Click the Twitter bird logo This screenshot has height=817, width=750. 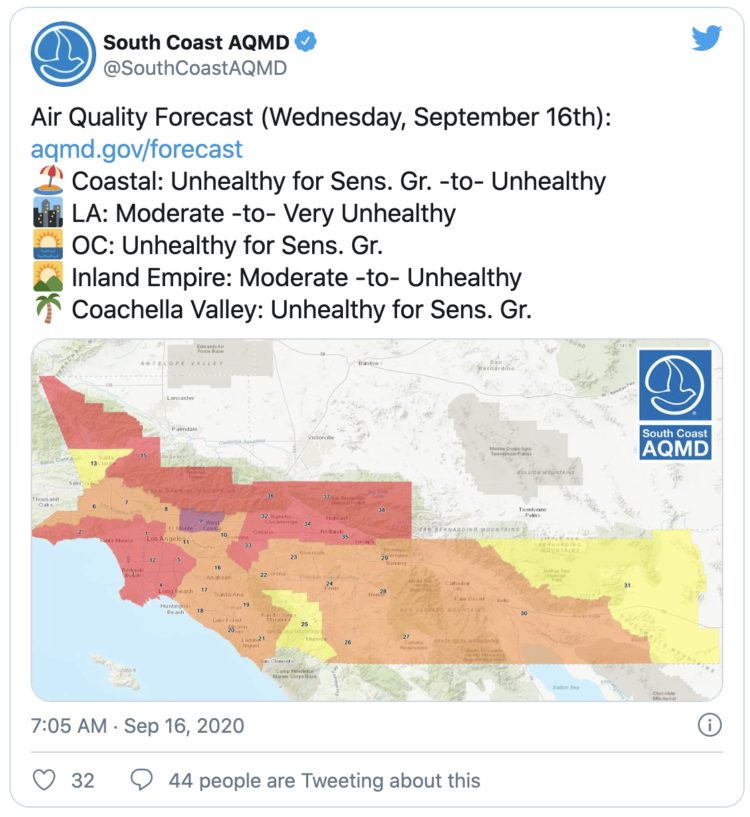(706, 39)
